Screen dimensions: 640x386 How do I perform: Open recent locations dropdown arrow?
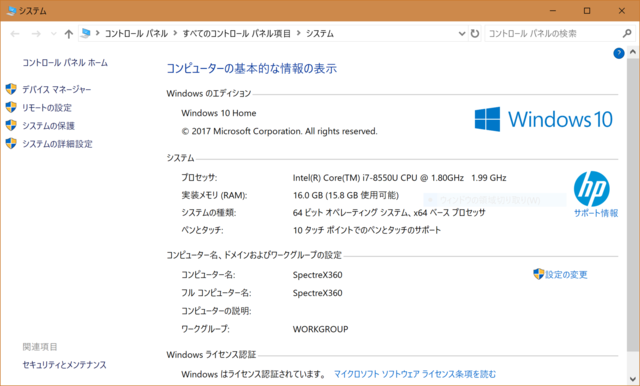coord(53,34)
